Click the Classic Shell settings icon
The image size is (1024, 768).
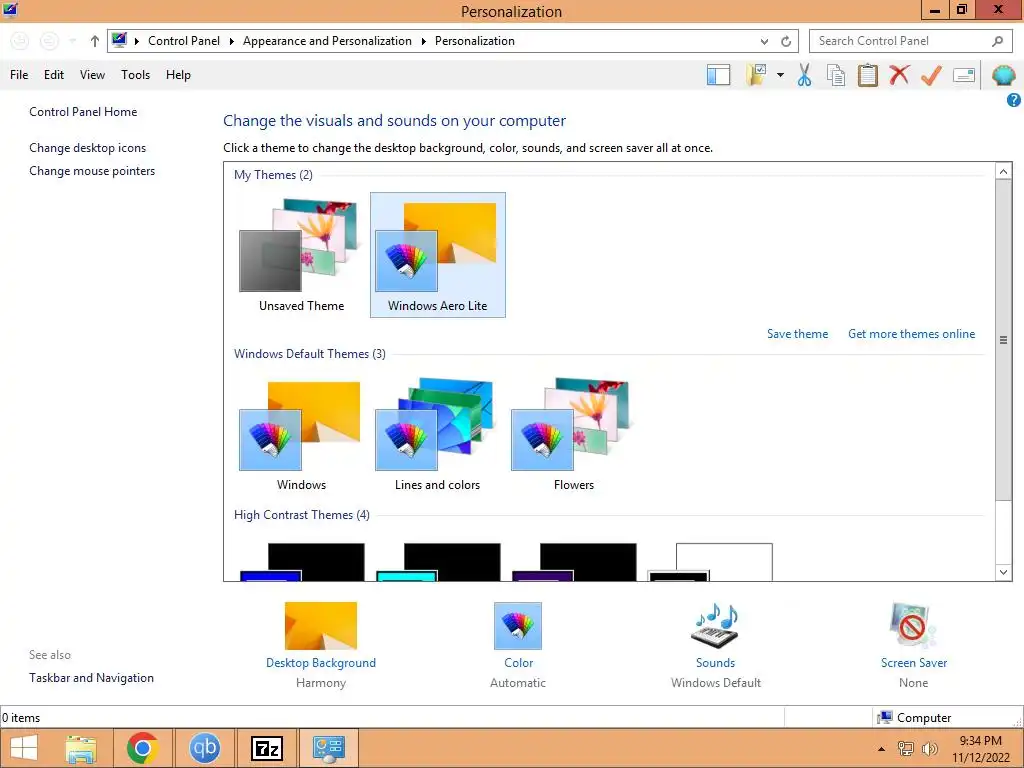1004,75
